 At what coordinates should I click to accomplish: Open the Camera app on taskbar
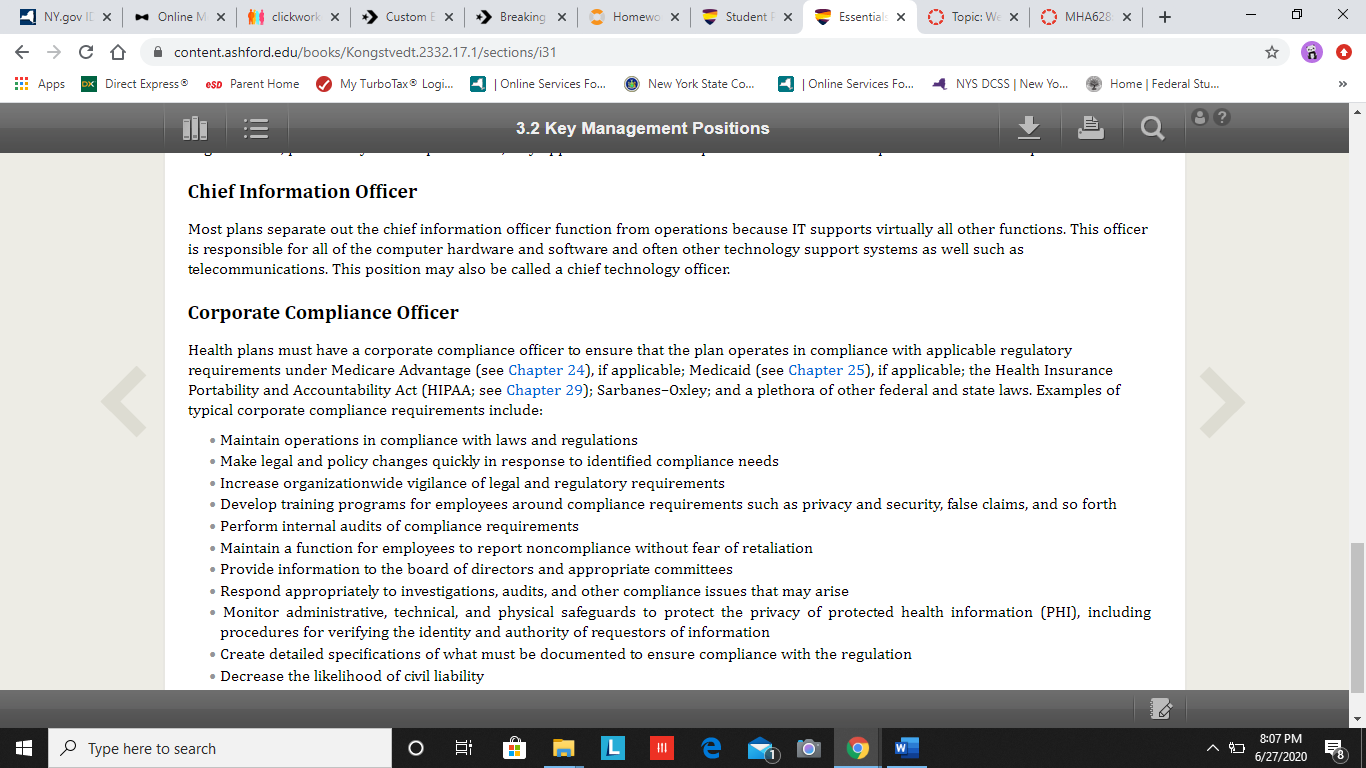[809, 748]
